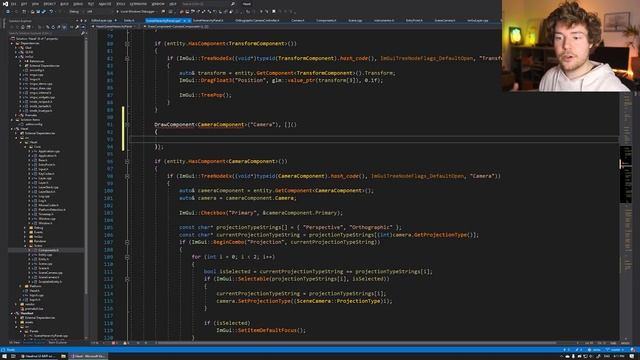Open File Explorer from the taskbar

(x=63, y=356)
